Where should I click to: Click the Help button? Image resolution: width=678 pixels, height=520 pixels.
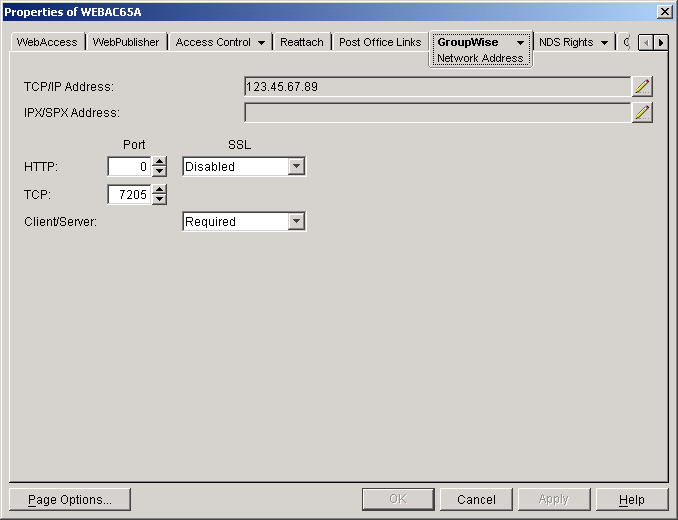tap(632, 500)
